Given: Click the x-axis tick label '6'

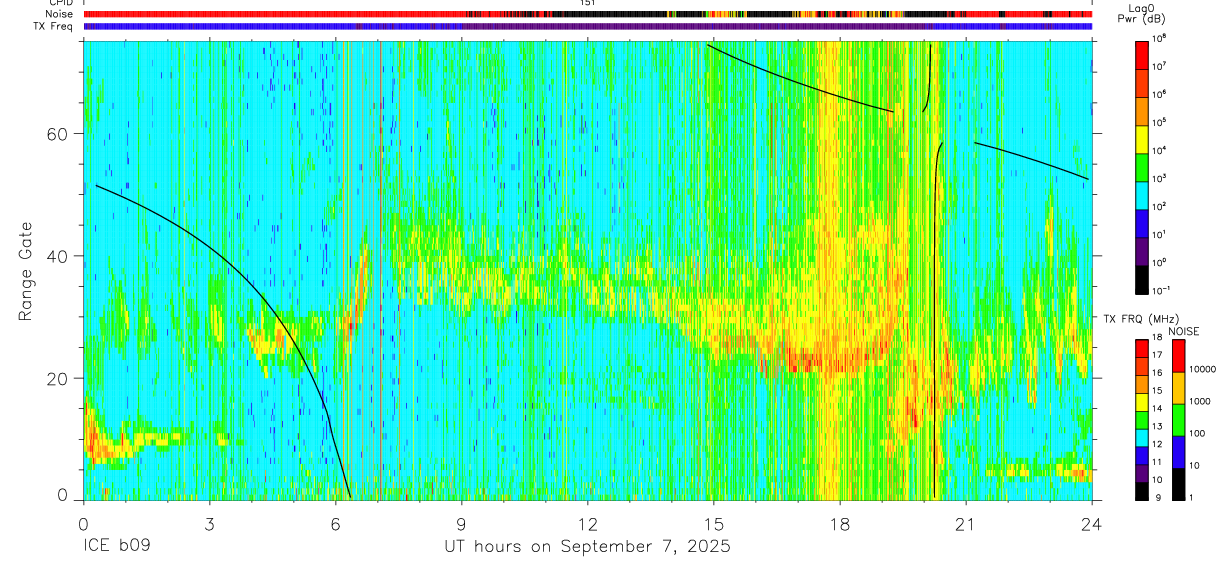Looking at the screenshot, I should [335, 524].
